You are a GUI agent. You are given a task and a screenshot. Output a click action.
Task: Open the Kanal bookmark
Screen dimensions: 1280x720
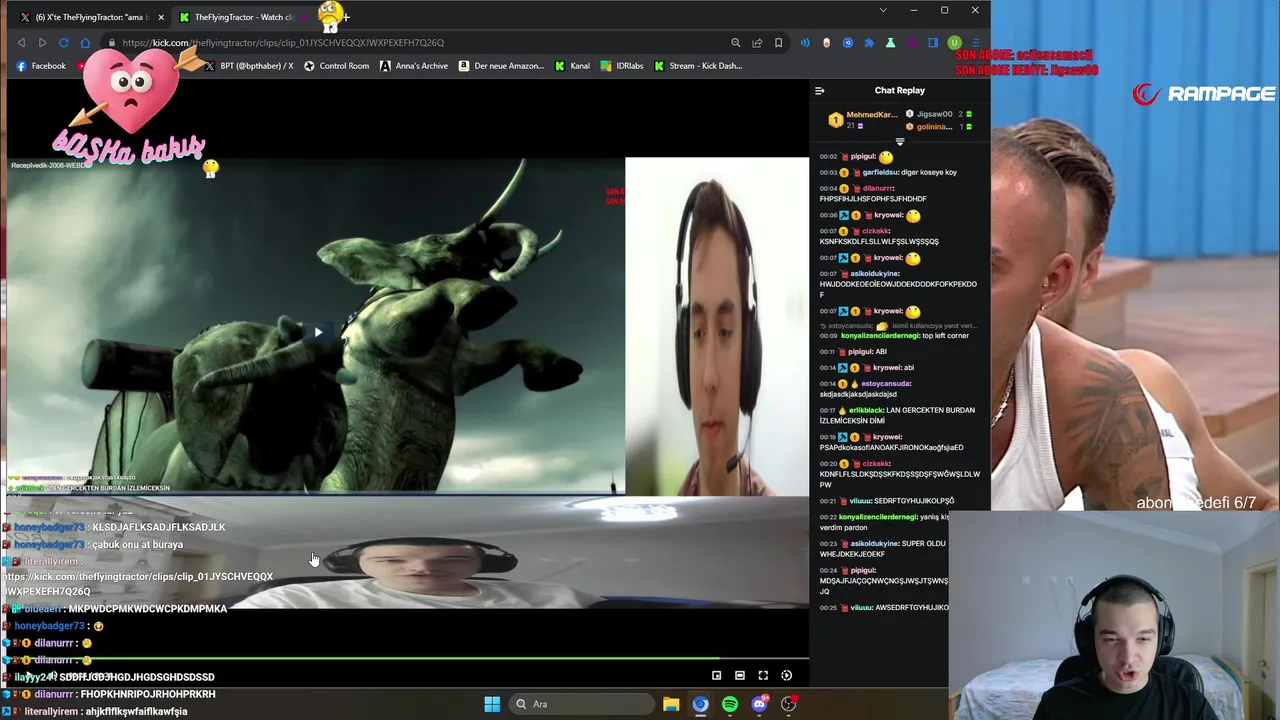coord(572,66)
